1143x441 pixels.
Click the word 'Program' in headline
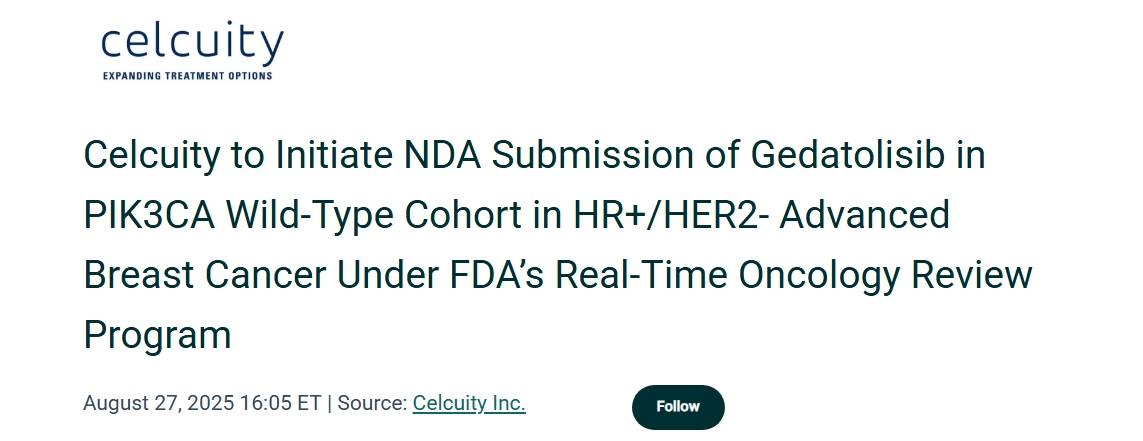[x=157, y=336]
